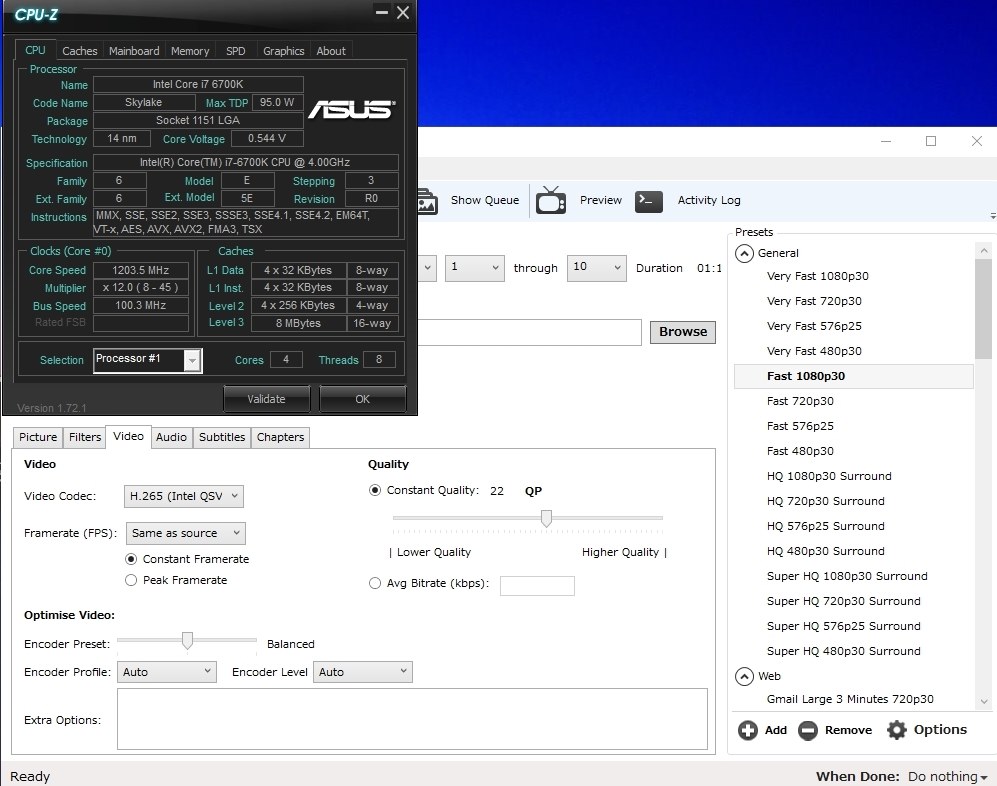Image resolution: width=997 pixels, height=786 pixels.
Task: Open the Video Codec dropdown
Action: click(x=184, y=496)
